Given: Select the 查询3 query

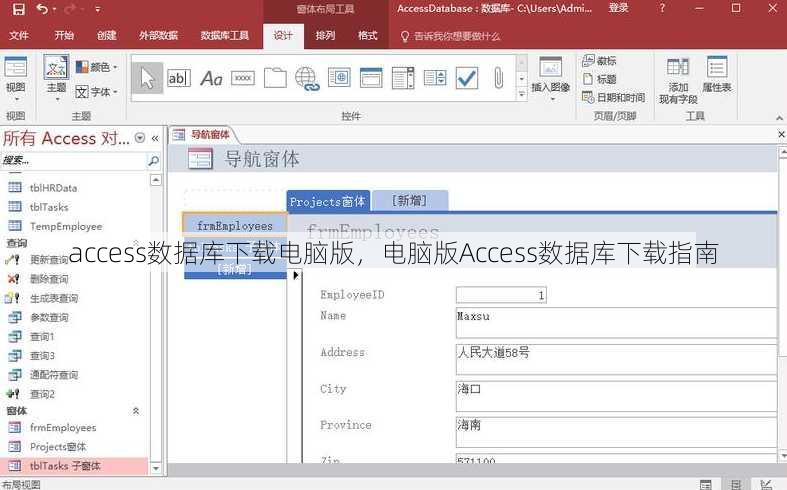Looking at the screenshot, I should 42,355.
